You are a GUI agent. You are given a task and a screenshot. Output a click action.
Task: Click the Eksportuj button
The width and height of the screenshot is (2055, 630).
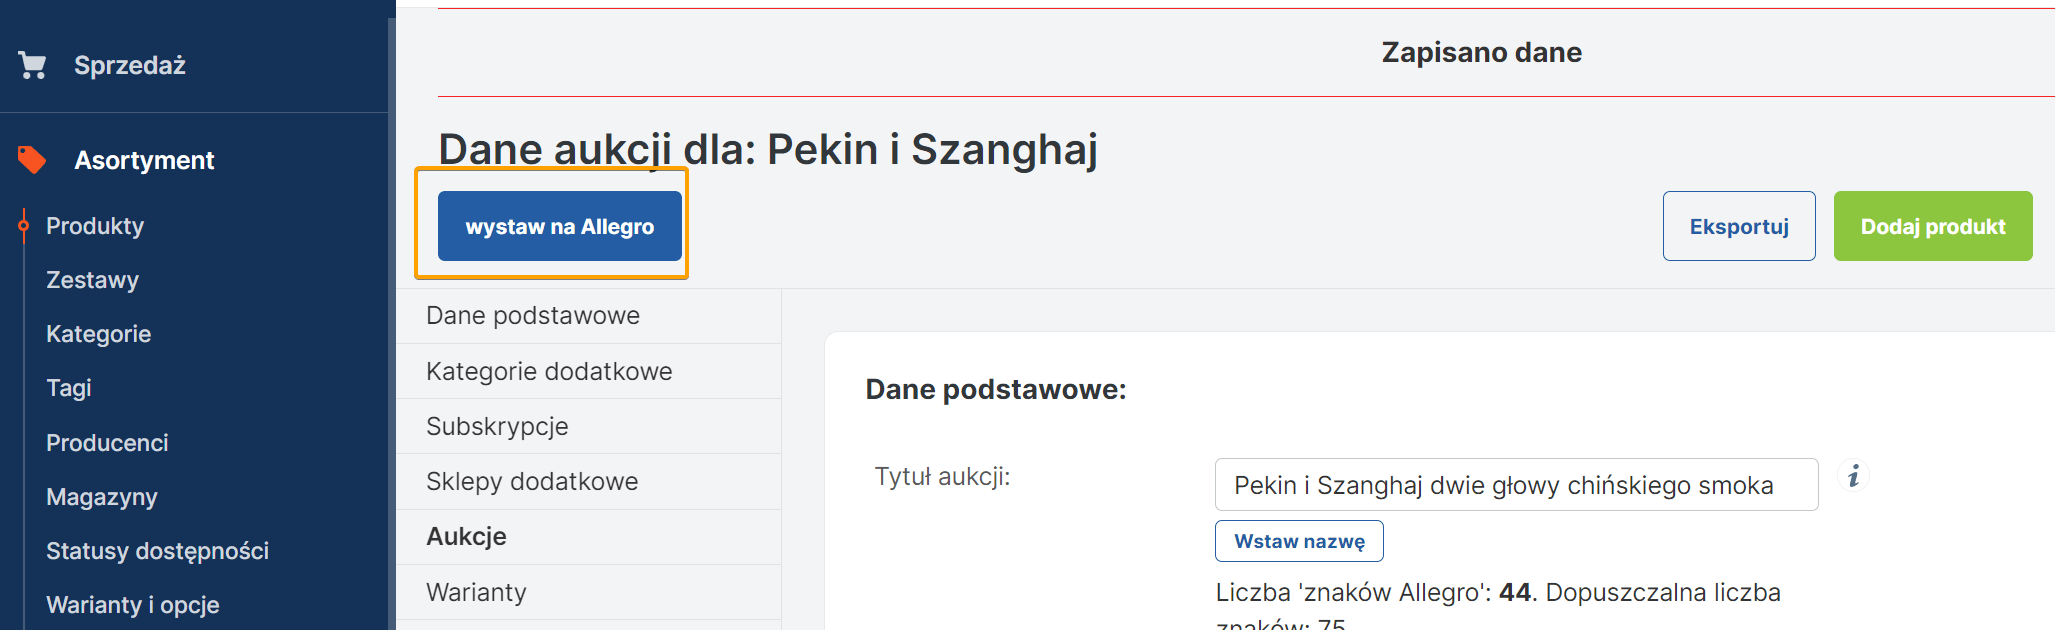click(1738, 226)
